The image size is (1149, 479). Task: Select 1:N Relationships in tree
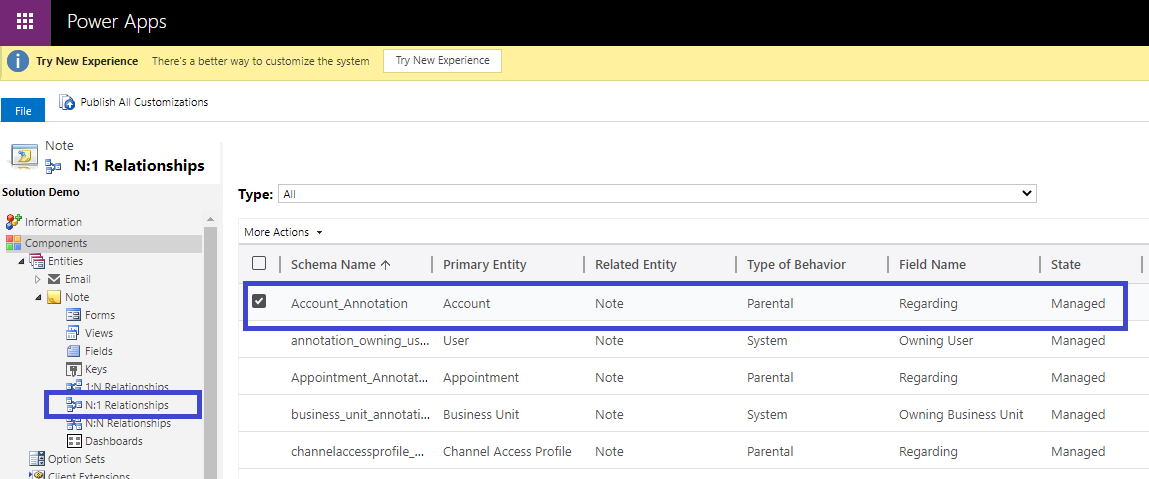127,386
